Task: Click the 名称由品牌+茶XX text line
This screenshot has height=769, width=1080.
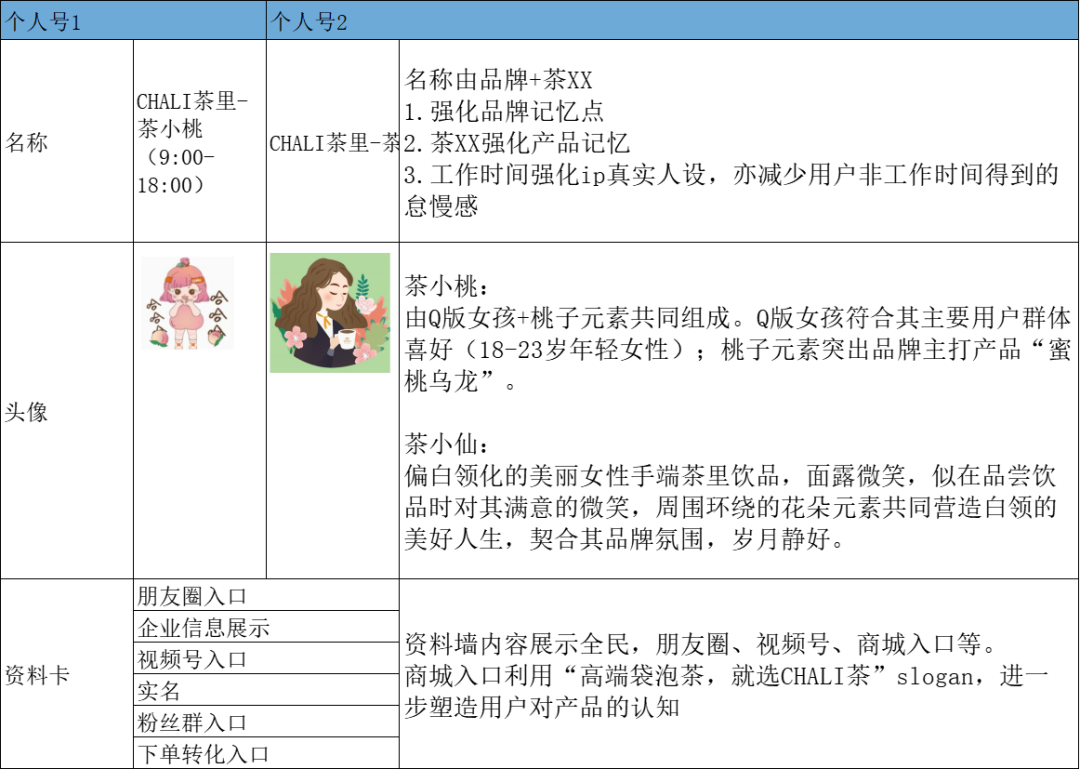Action: pyautogui.click(x=499, y=79)
